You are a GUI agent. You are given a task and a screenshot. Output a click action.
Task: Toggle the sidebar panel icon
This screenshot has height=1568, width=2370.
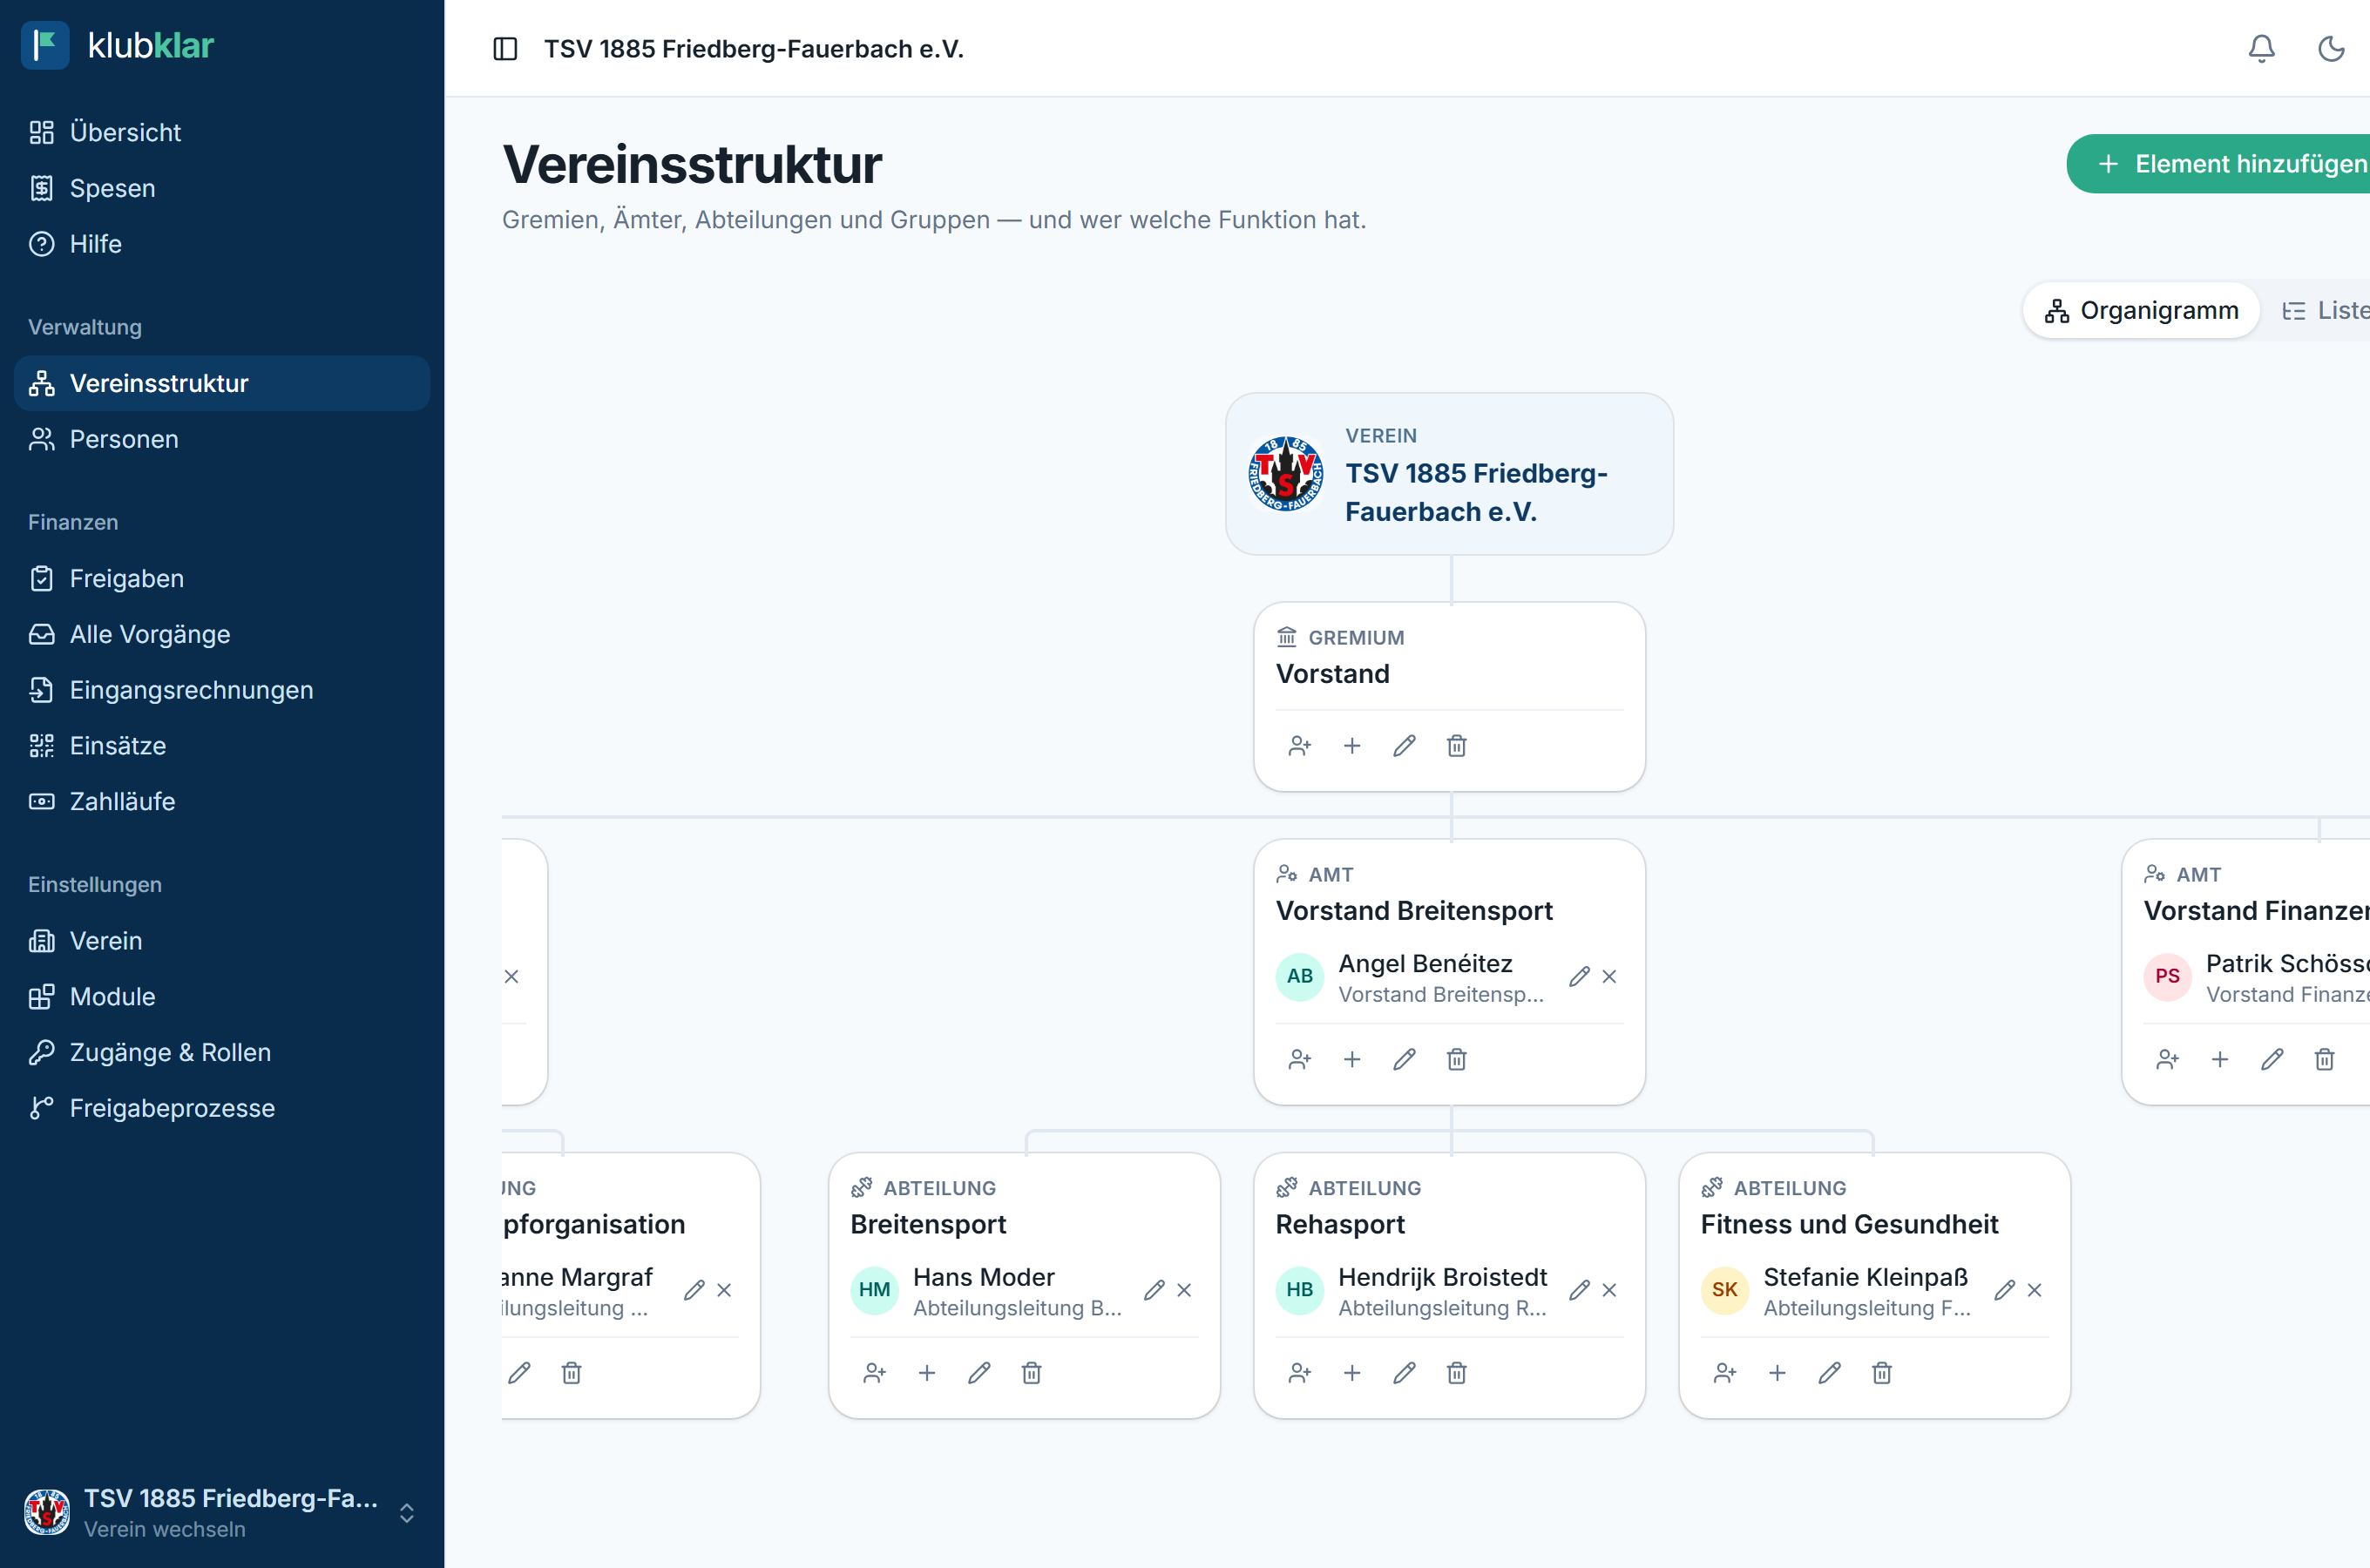505,49
